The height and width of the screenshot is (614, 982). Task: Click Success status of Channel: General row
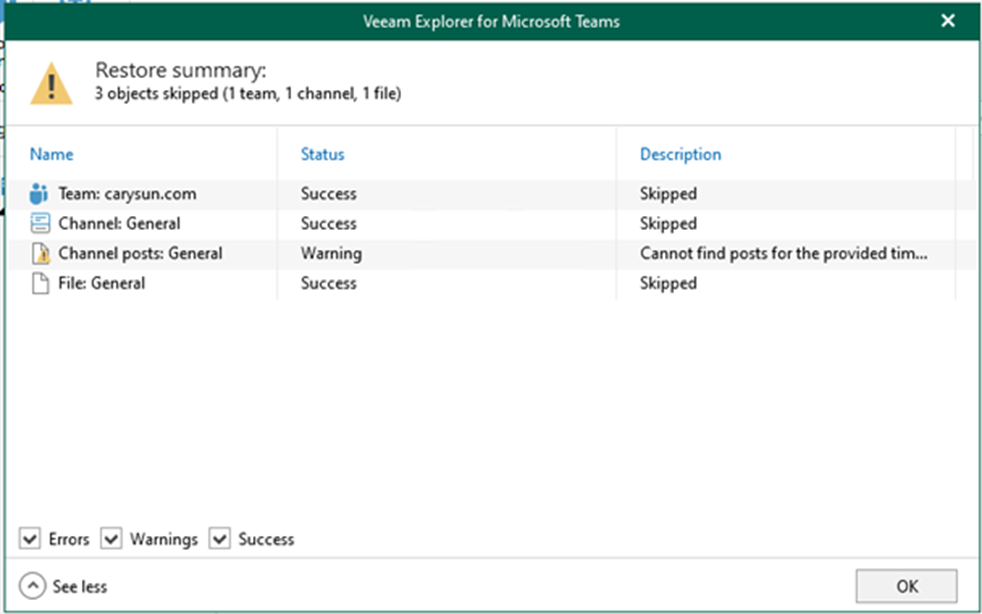[329, 224]
